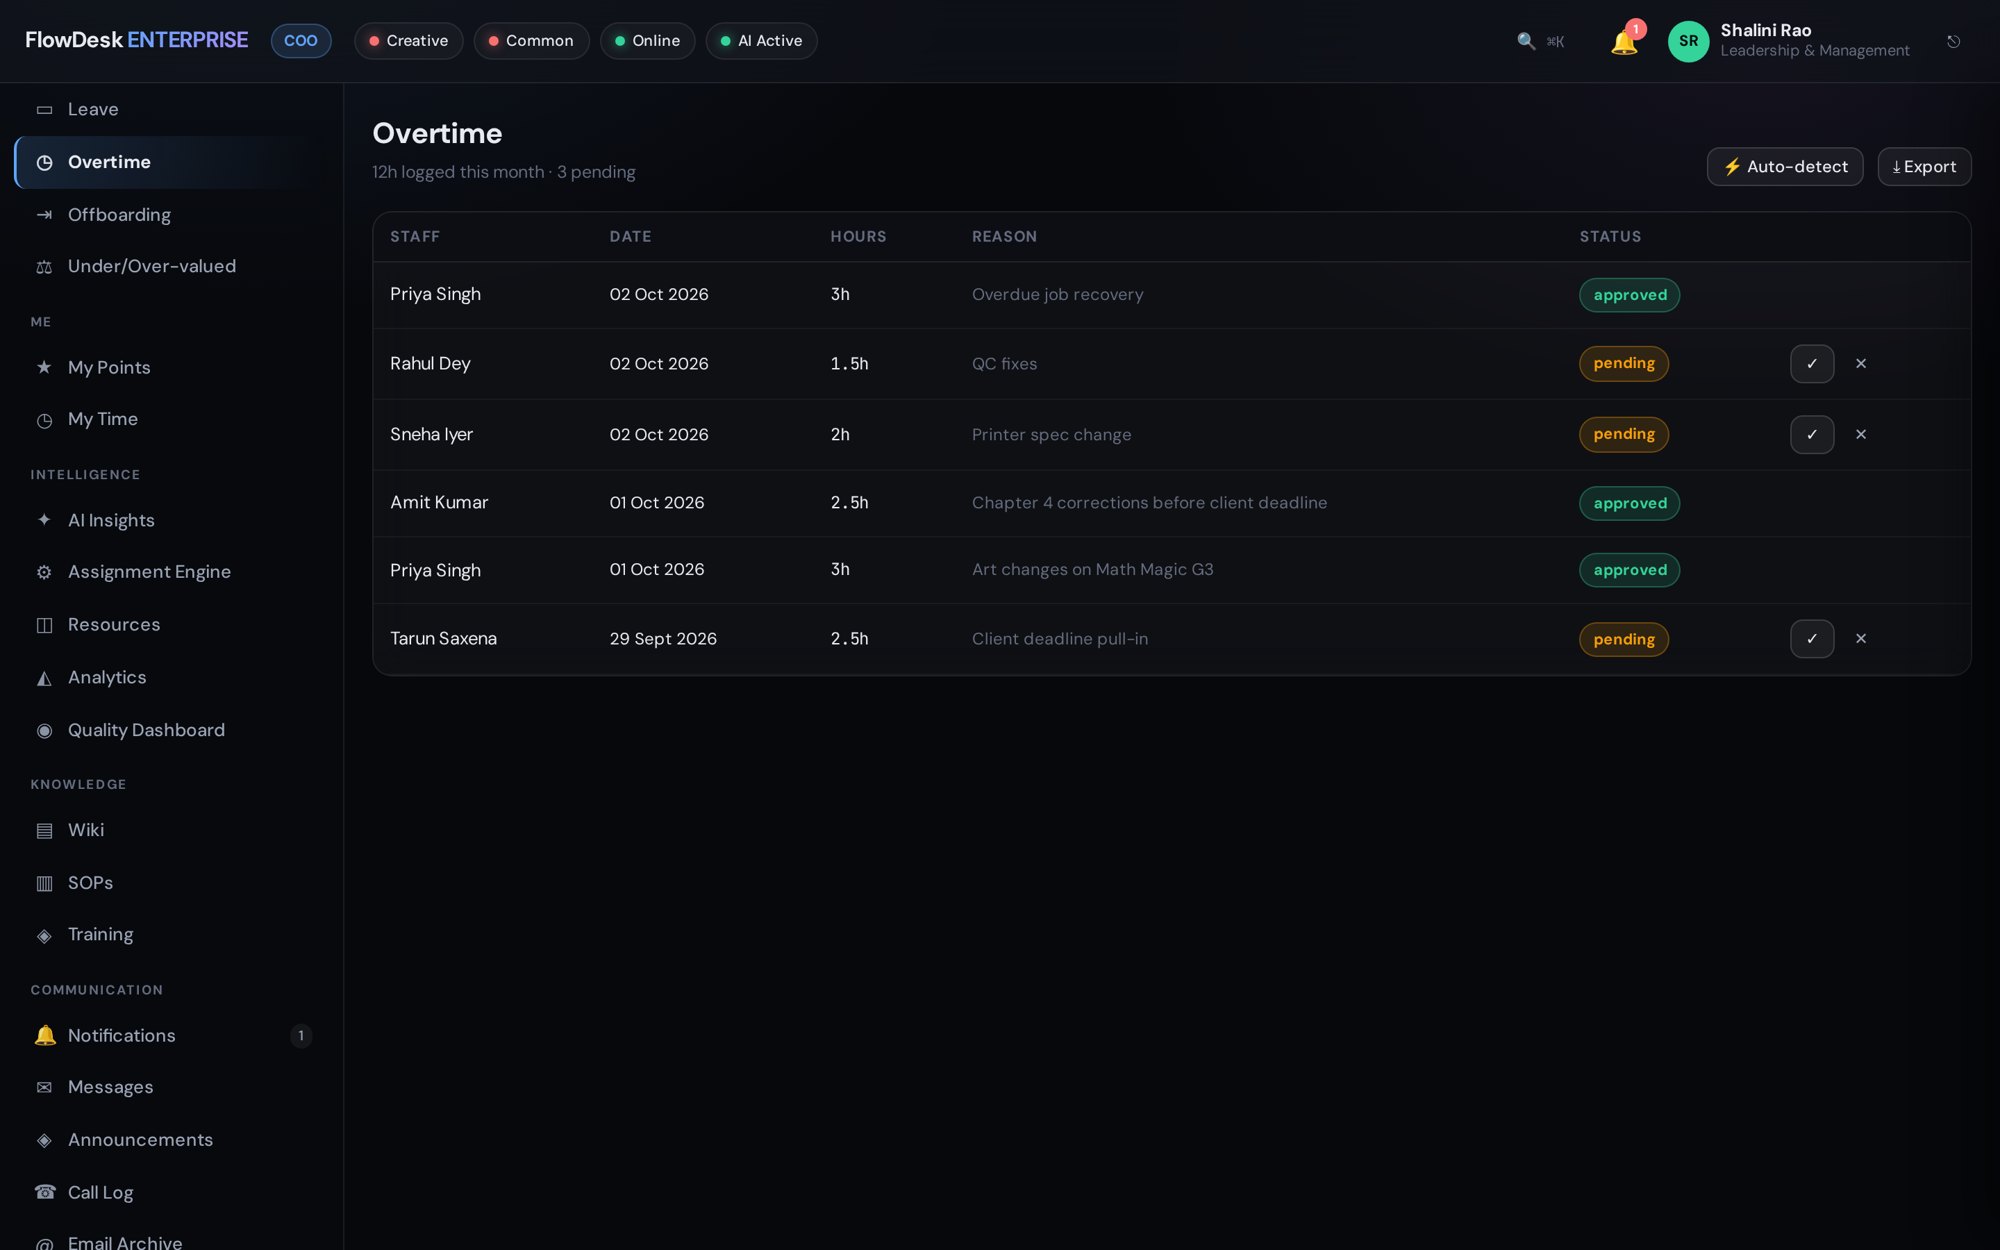
Task: Click the COO role badge
Action: 301,41
